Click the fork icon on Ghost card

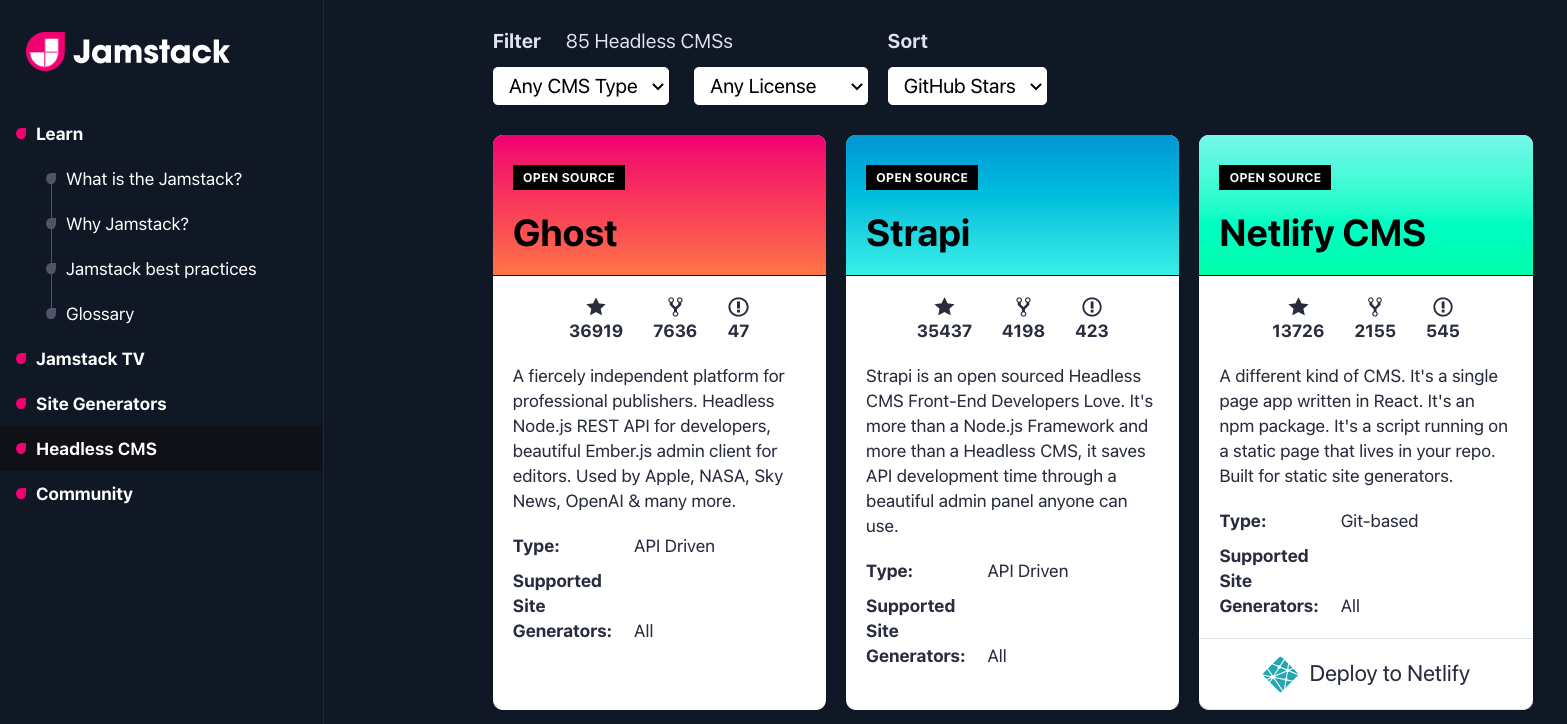pos(675,307)
